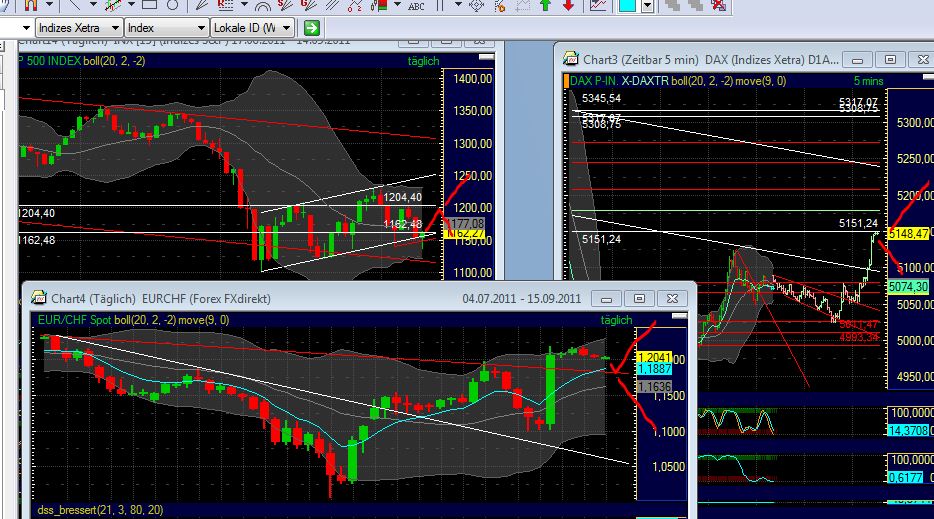Screen dimensions: 934x519
Task: Click the candlestick marker tool
Action: [378, 5]
